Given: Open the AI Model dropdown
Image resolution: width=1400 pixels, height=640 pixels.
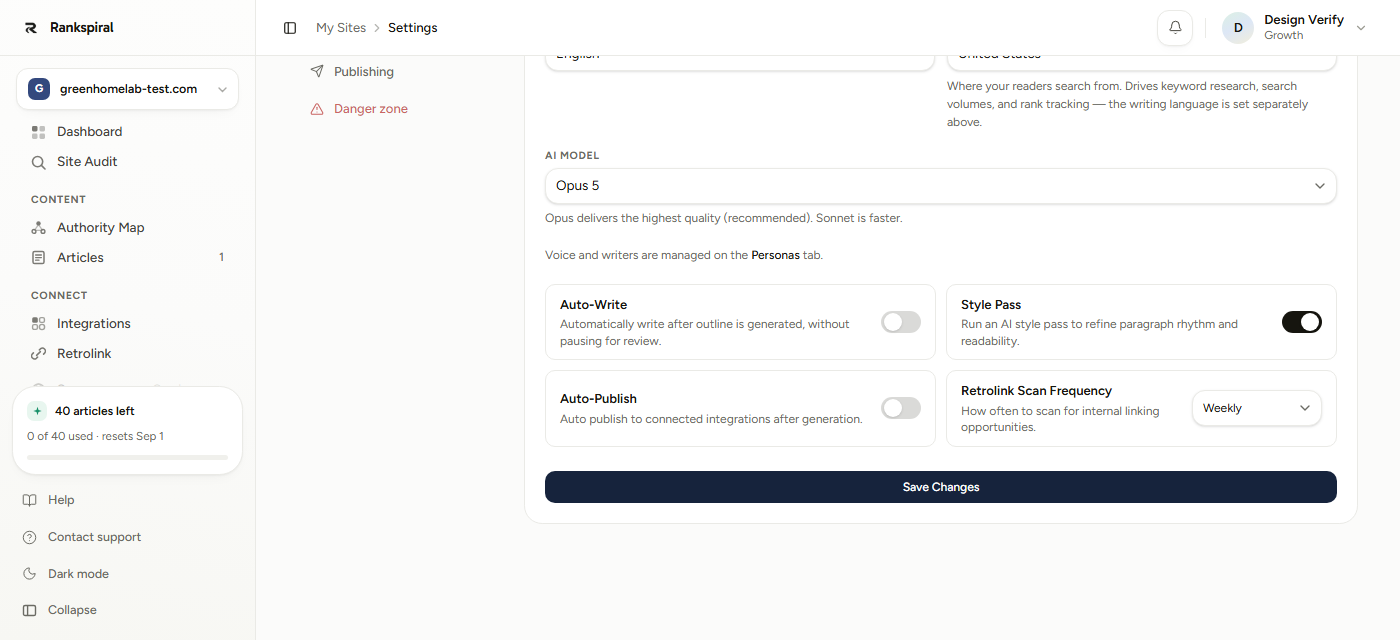Looking at the screenshot, I should click(x=940, y=186).
